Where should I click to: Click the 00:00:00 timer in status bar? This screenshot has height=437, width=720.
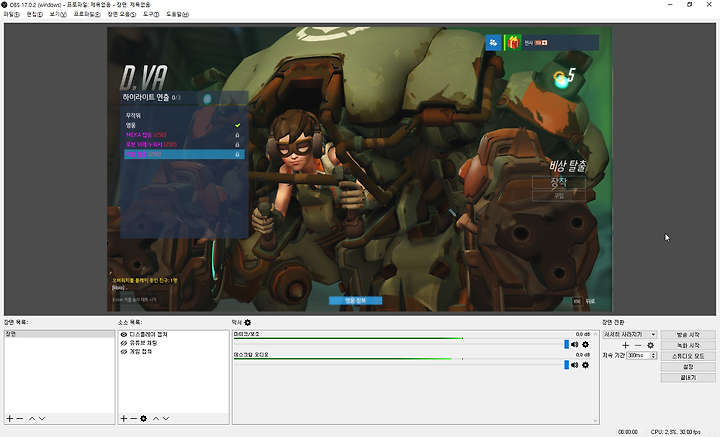pyautogui.click(x=628, y=432)
